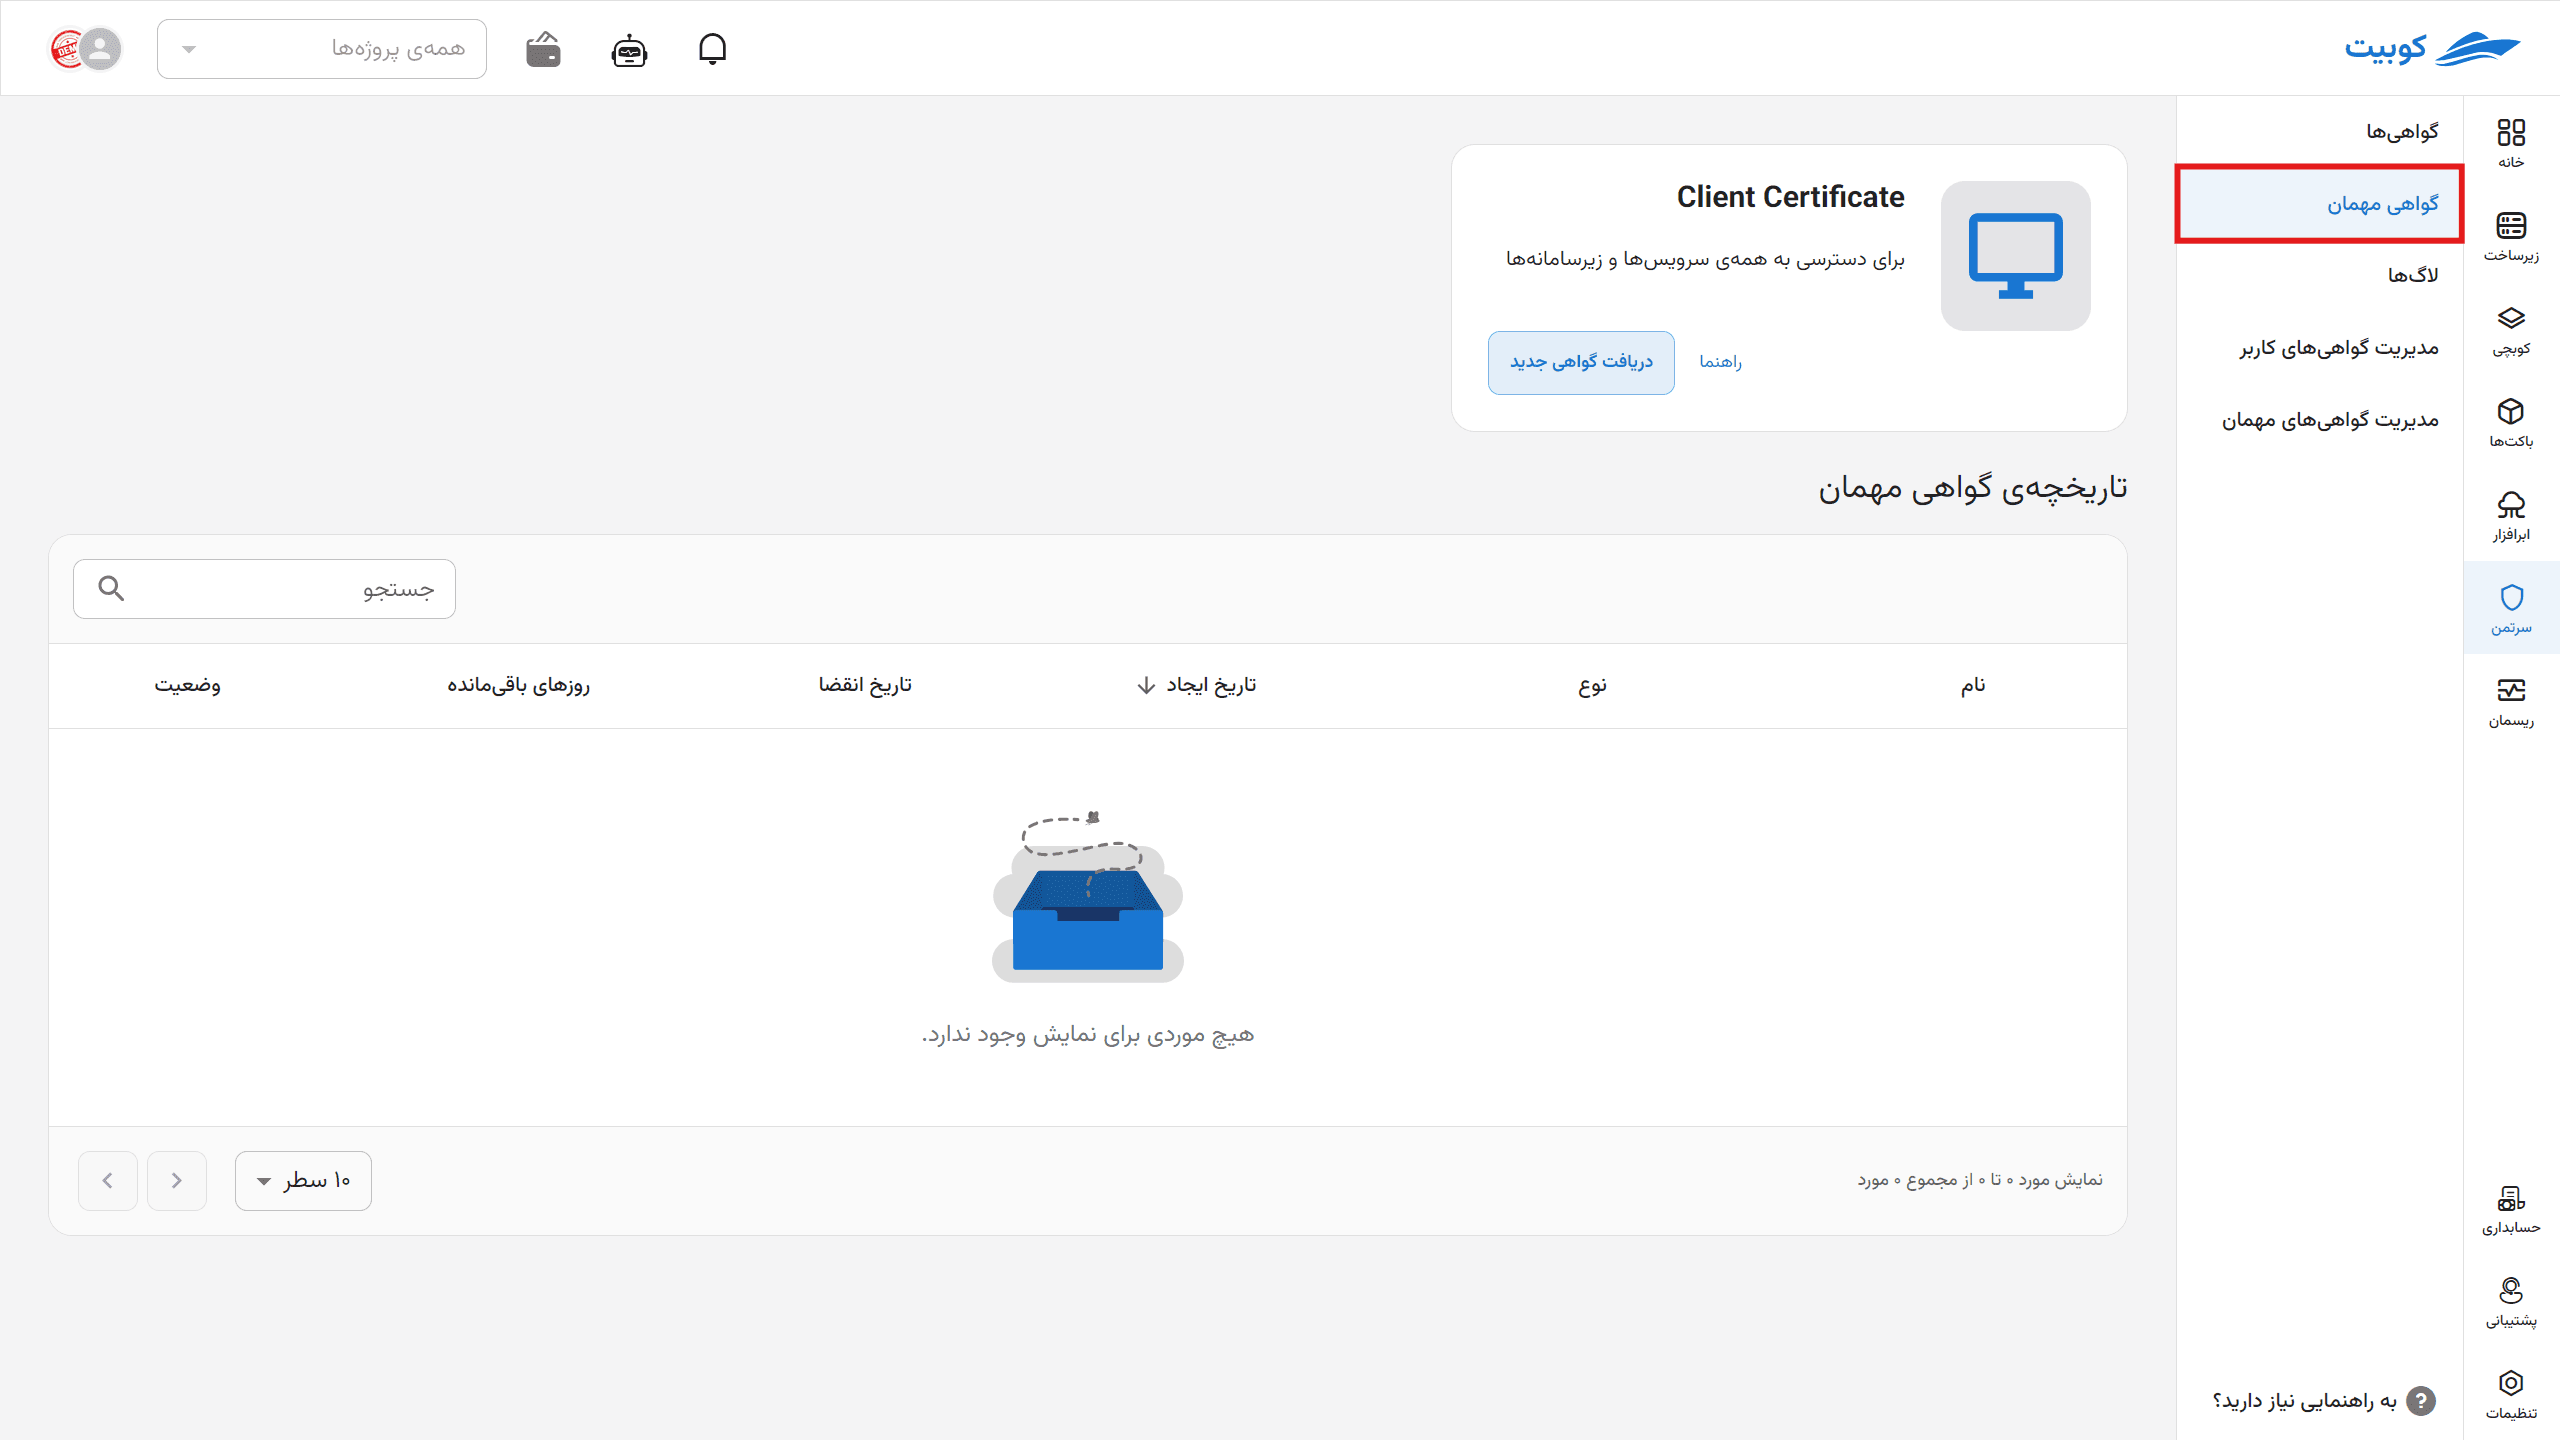Open the robot assistant icon
The image size is (2560, 1440).
629,49
